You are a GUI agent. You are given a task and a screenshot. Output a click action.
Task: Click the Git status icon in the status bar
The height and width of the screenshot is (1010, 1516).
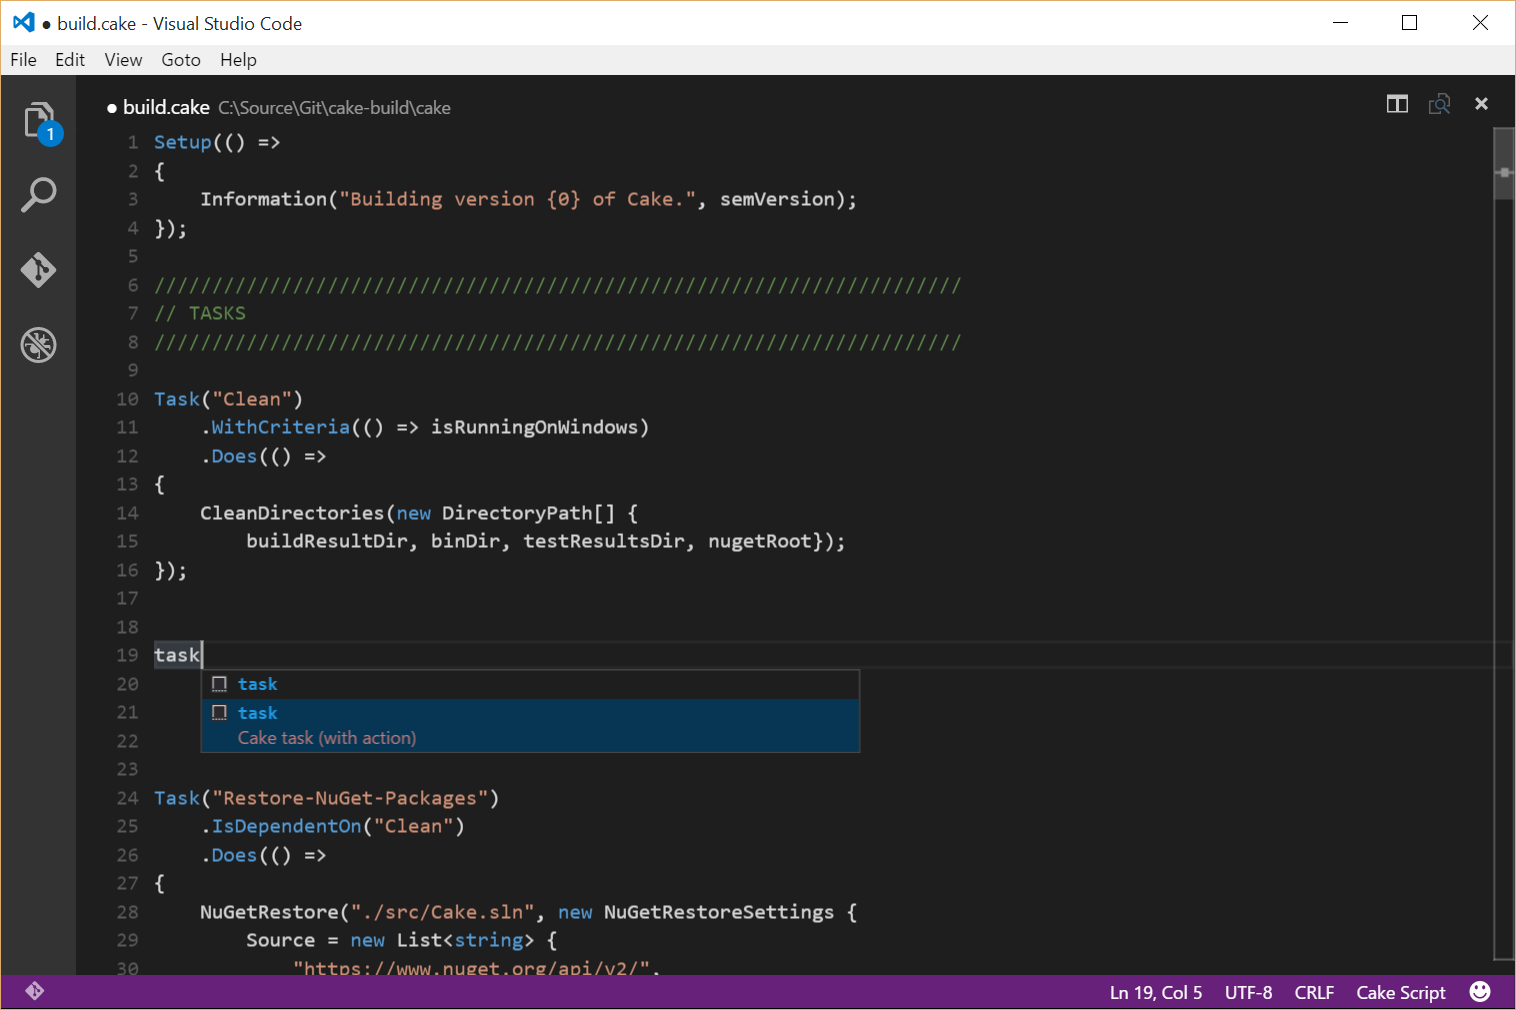click(x=35, y=991)
